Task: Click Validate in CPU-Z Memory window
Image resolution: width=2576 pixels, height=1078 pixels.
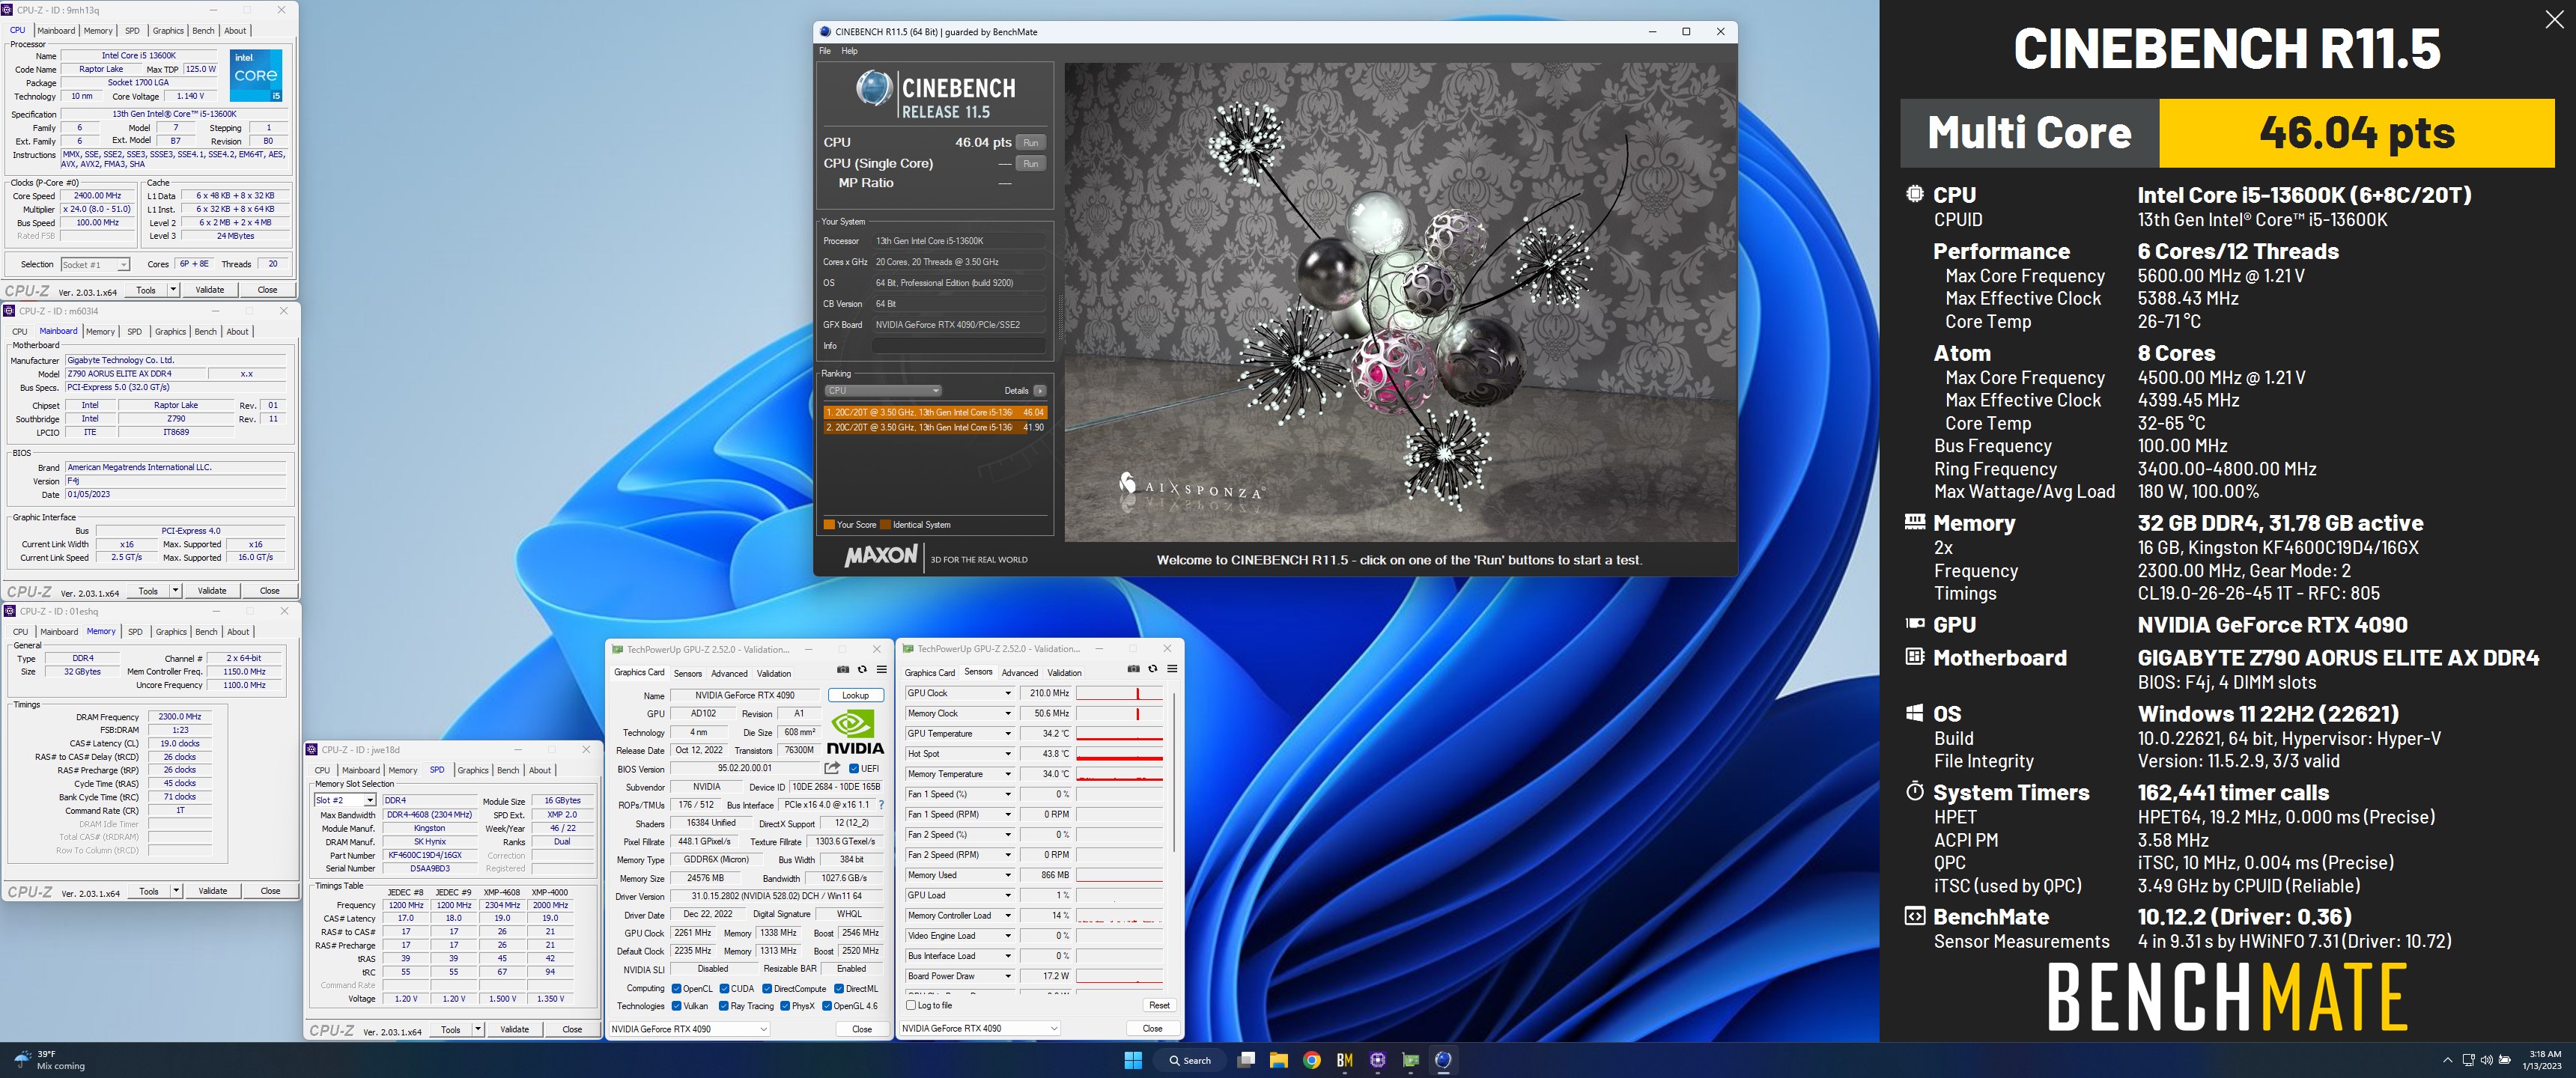Action: point(213,891)
